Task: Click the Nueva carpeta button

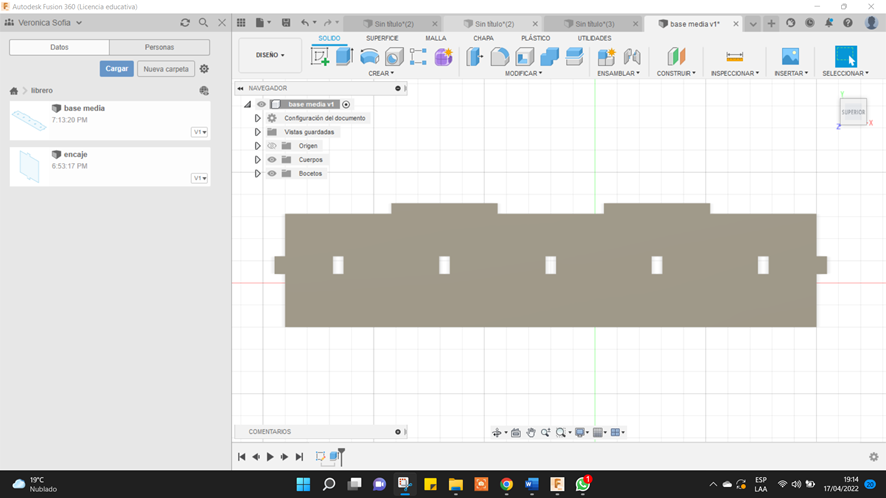Action: point(166,69)
